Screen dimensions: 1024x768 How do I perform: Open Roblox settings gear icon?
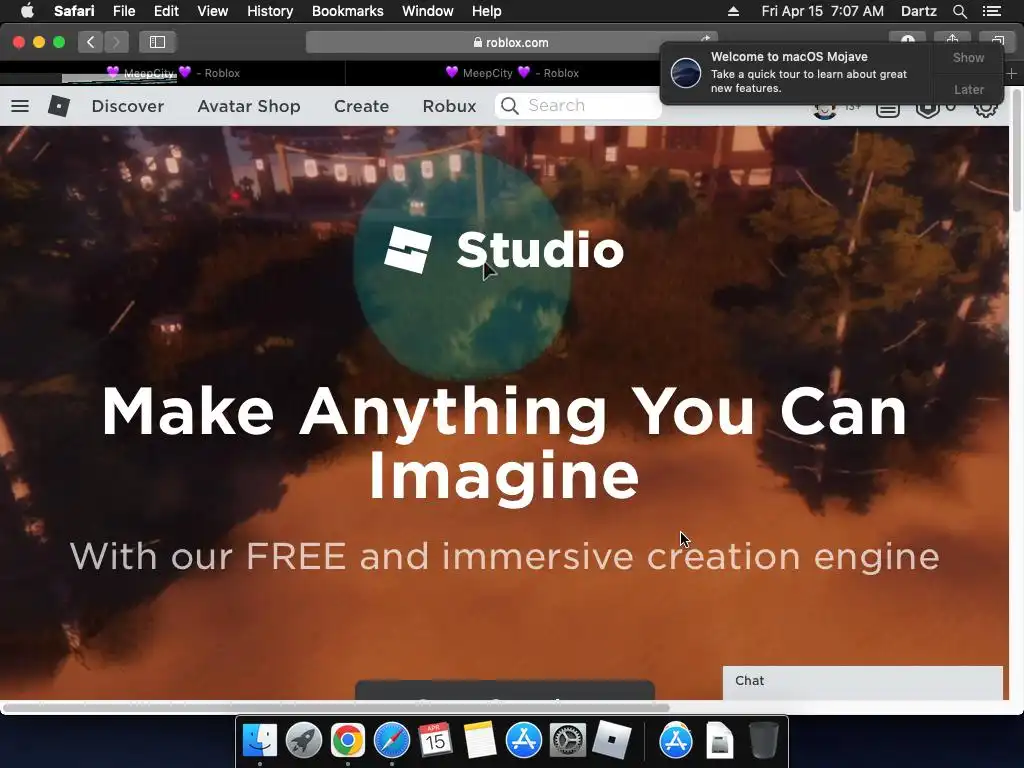(x=985, y=108)
